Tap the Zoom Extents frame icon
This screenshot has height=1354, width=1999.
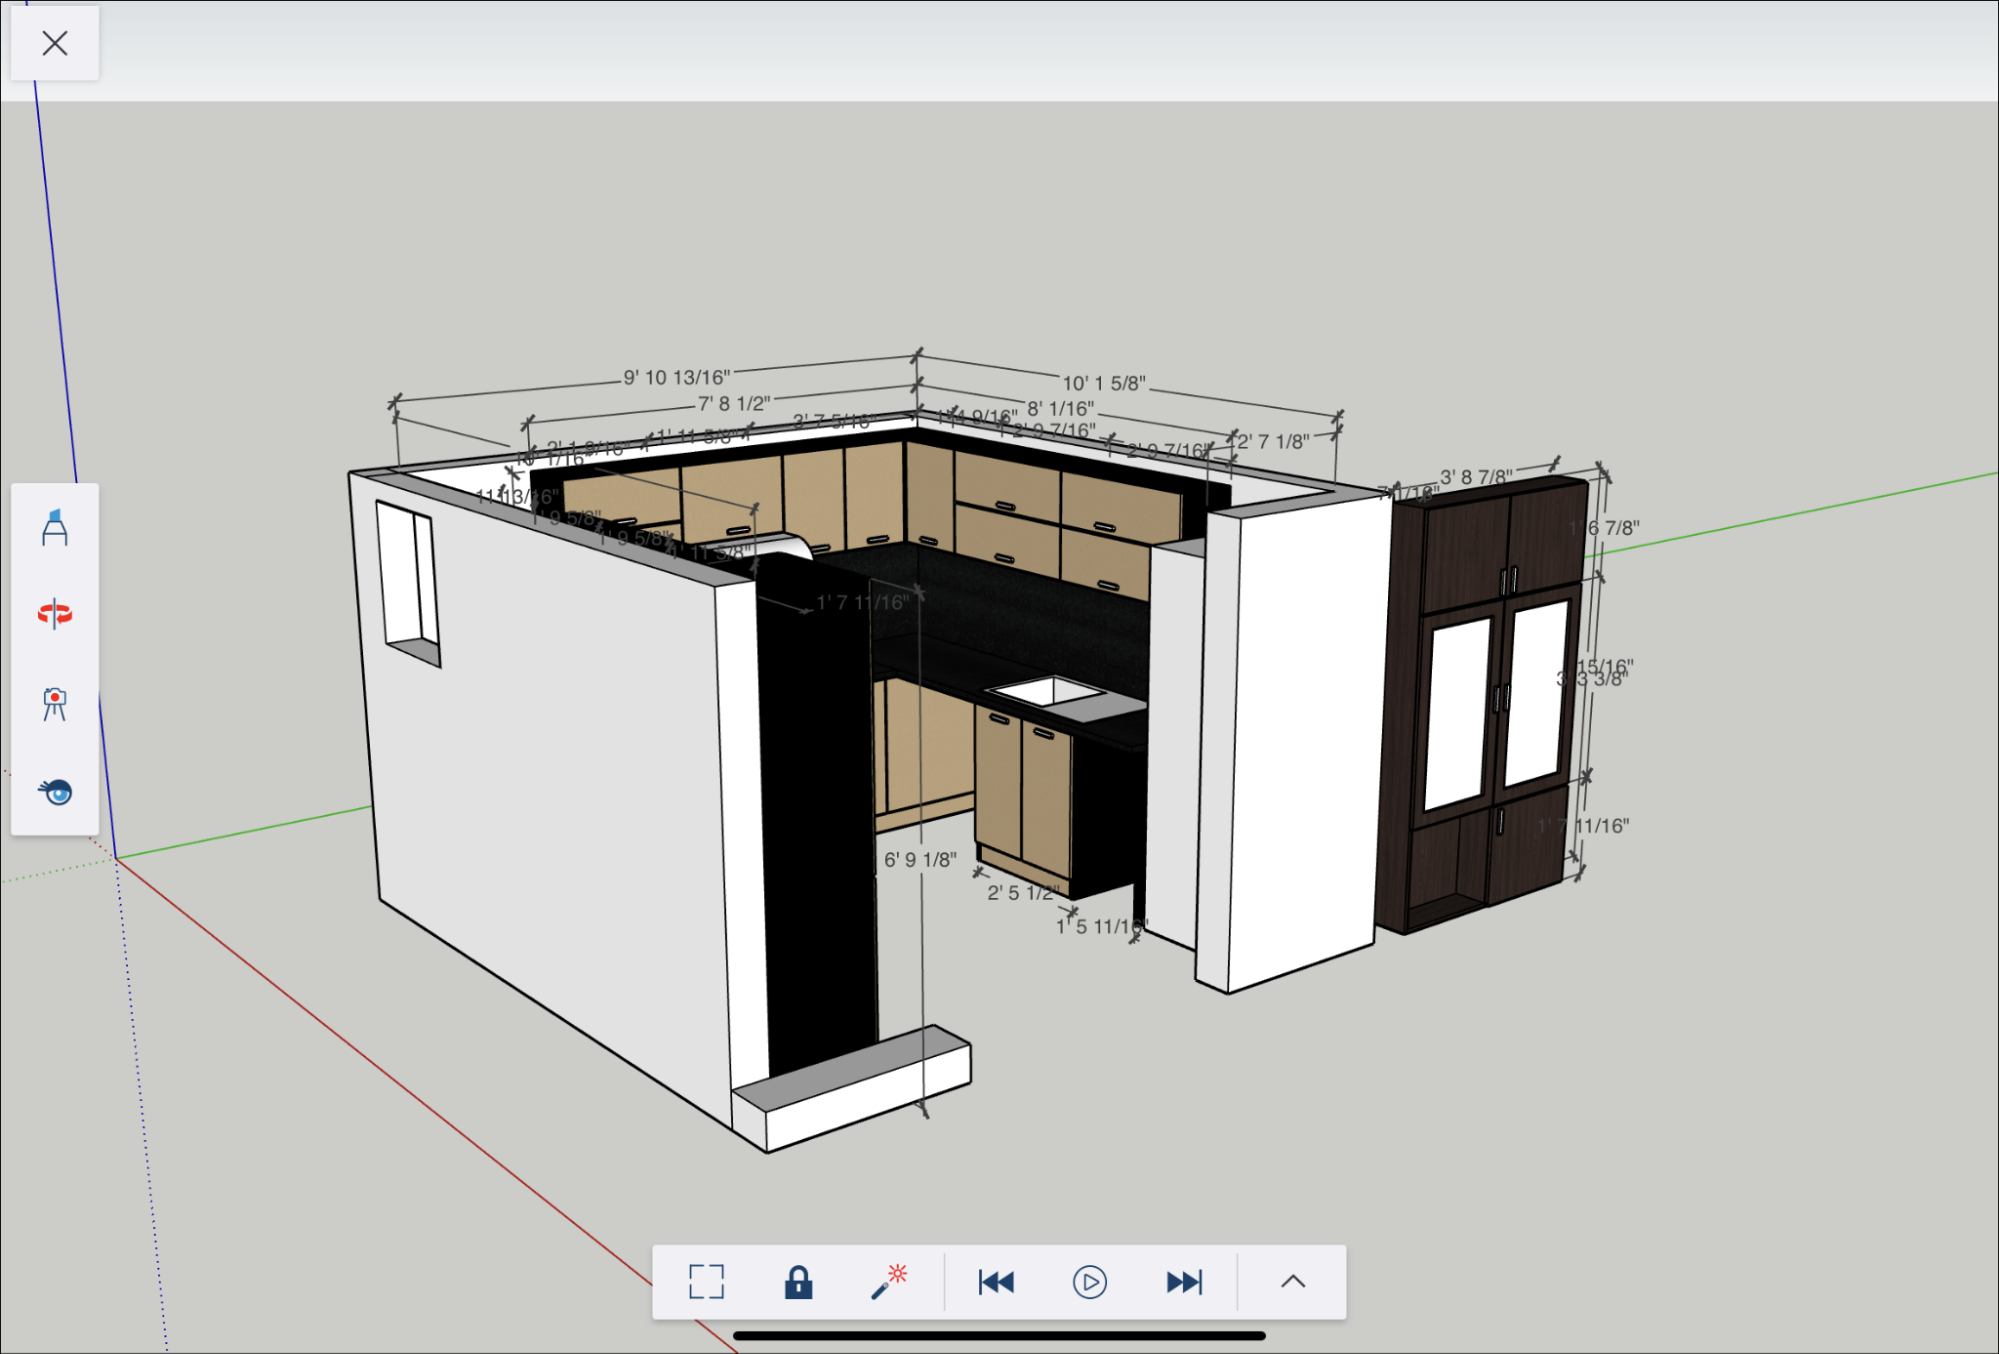click(x=706, y=1281)
